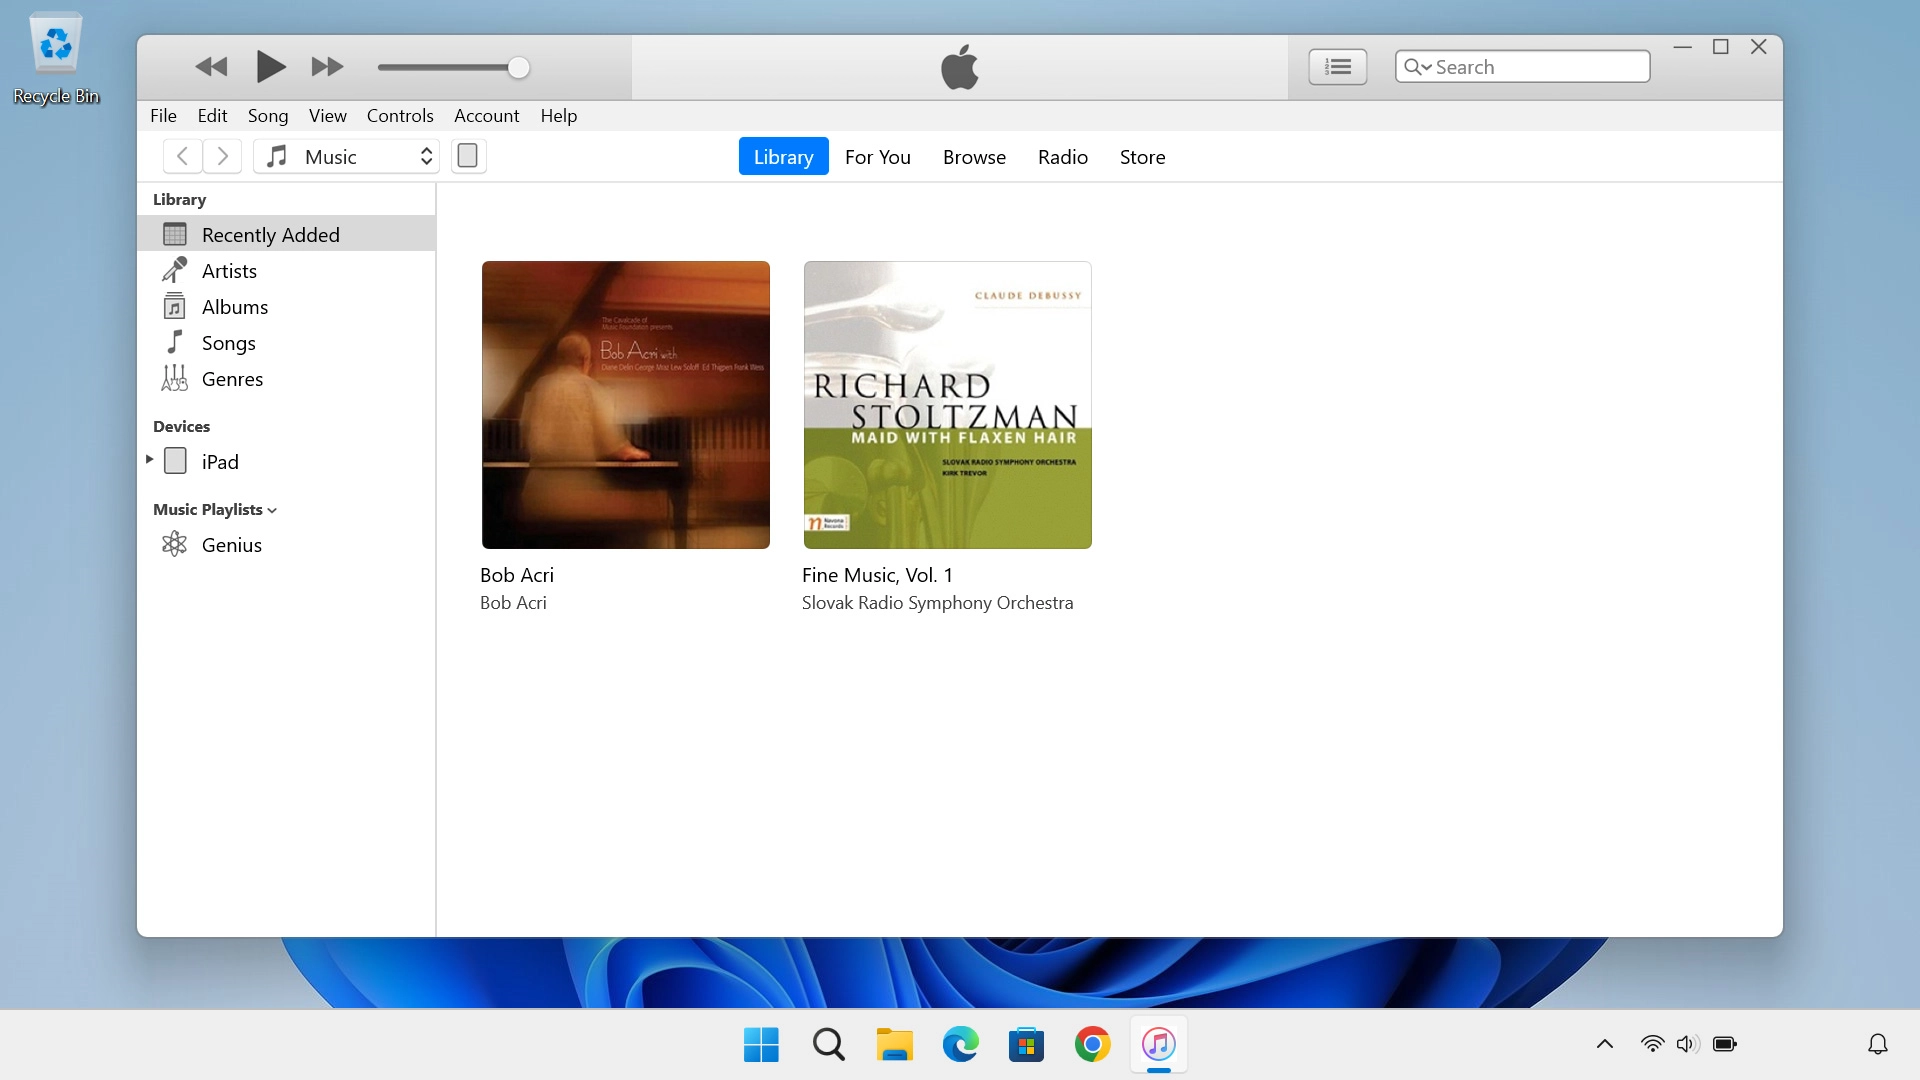The width and height of the screenshot is (1920, 1080).
Task: Open Genius atom icon playlist
Action: point(175,545)
